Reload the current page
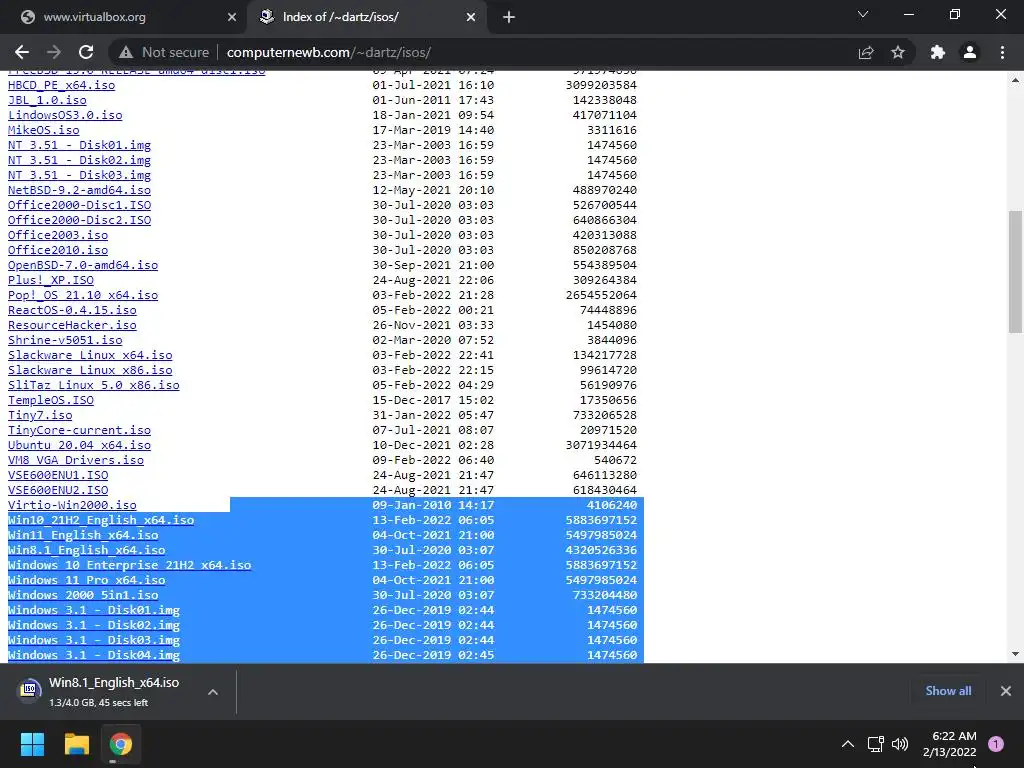The width and height of the screenshot is (1024, 768). point(86,52)
